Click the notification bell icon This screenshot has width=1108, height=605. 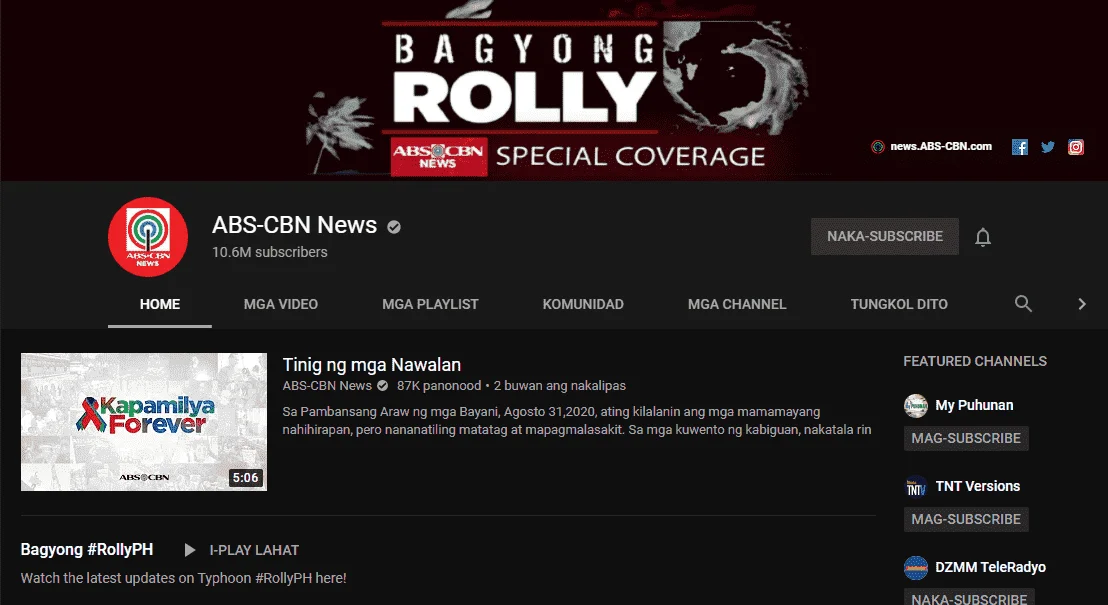983,237
